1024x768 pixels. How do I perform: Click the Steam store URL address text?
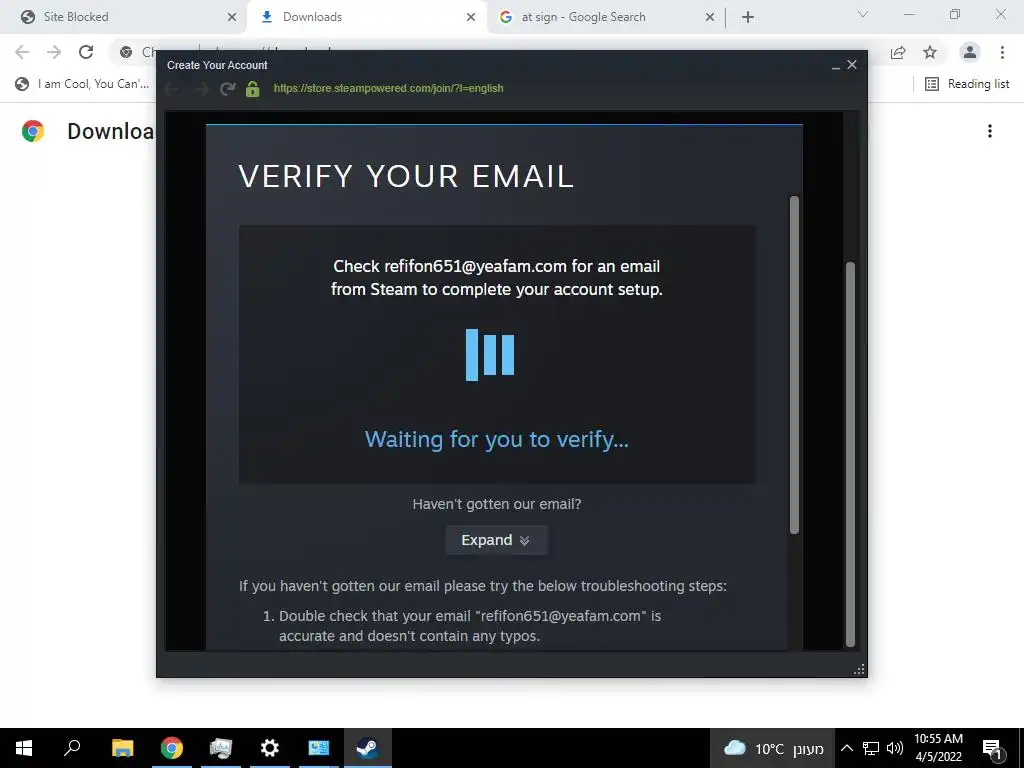[x=389, y=88]
